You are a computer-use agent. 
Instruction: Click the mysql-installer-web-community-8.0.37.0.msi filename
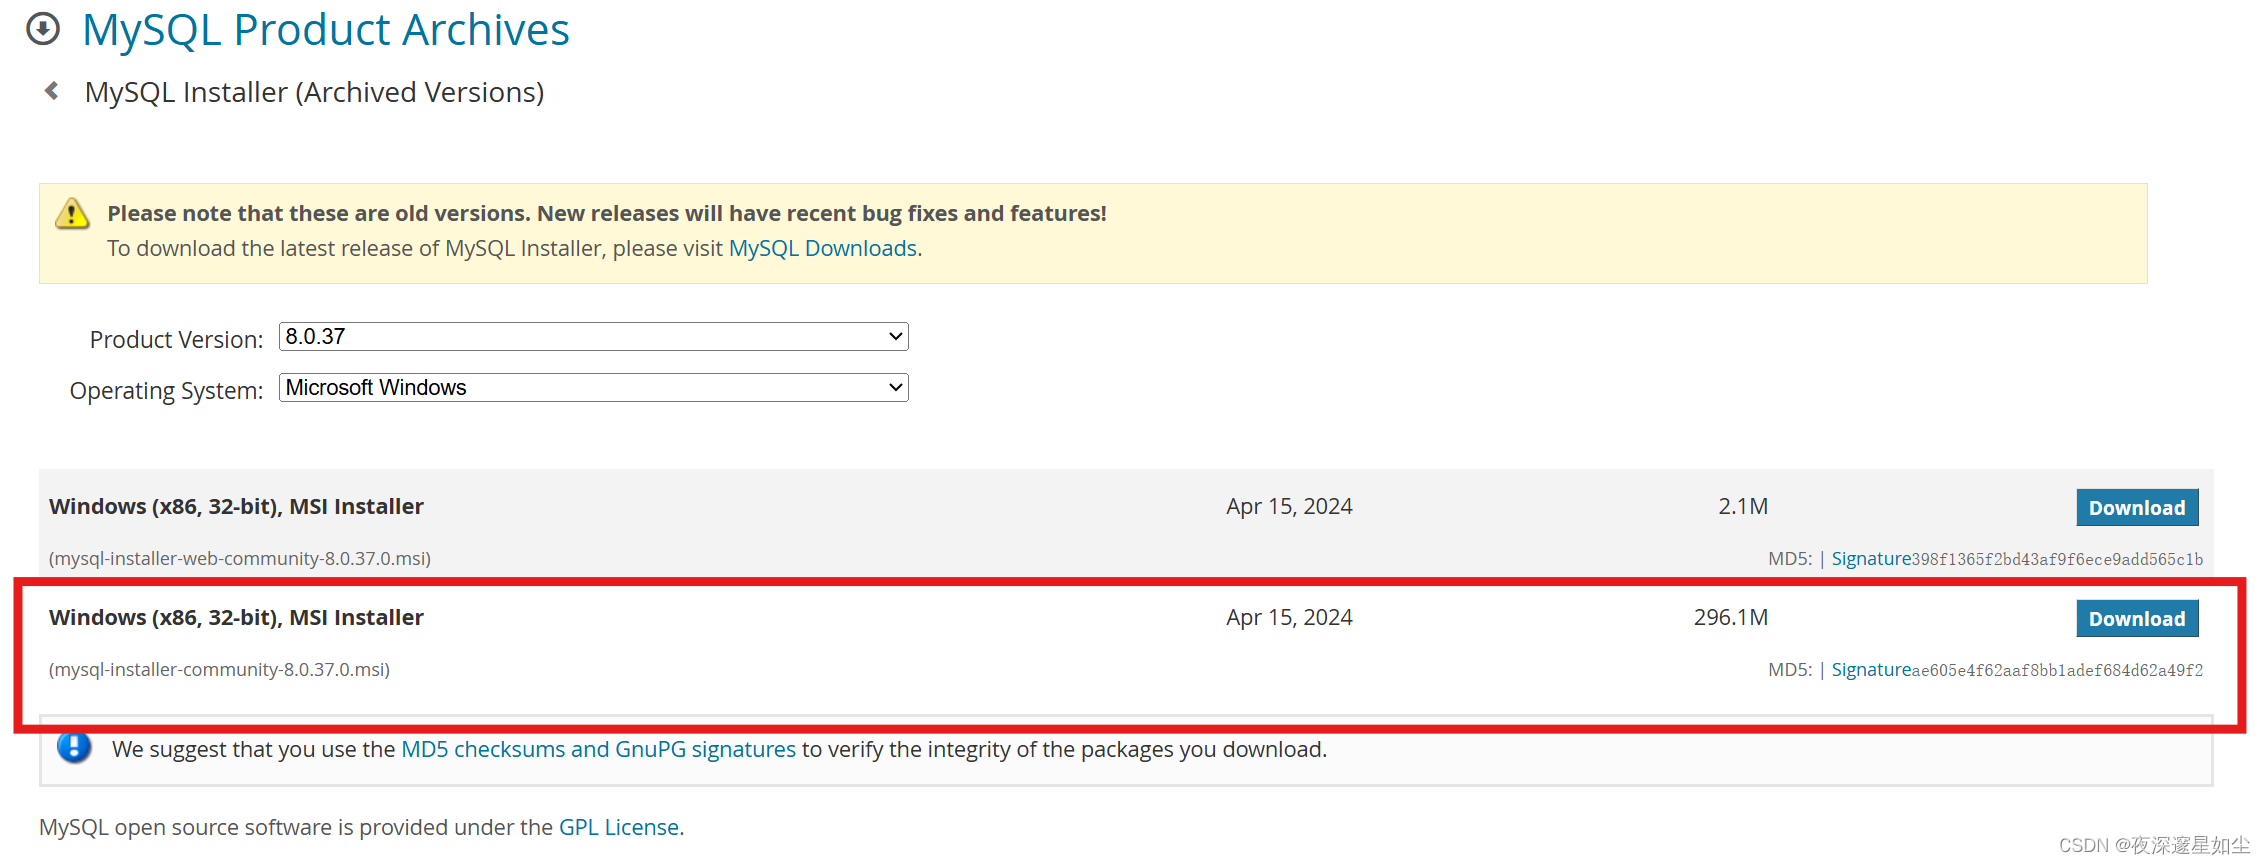click(240, 558)
